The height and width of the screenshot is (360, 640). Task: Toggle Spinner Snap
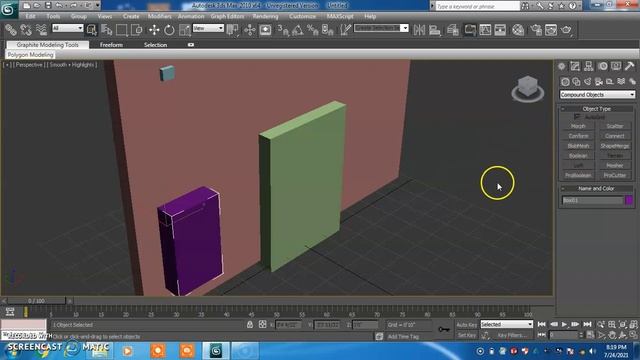point(328,30)
